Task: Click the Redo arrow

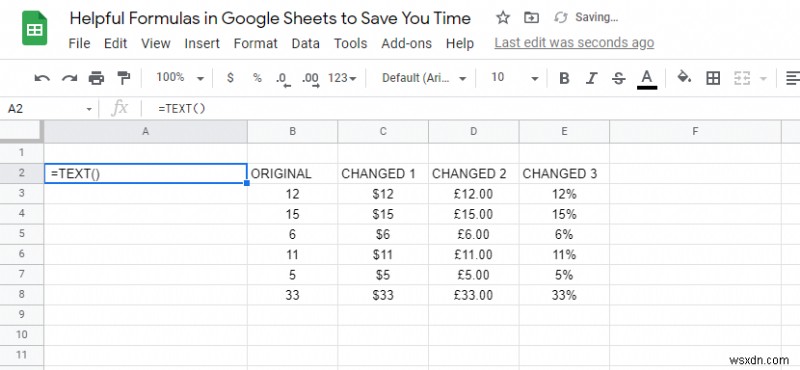Action: tap(69, 78)
